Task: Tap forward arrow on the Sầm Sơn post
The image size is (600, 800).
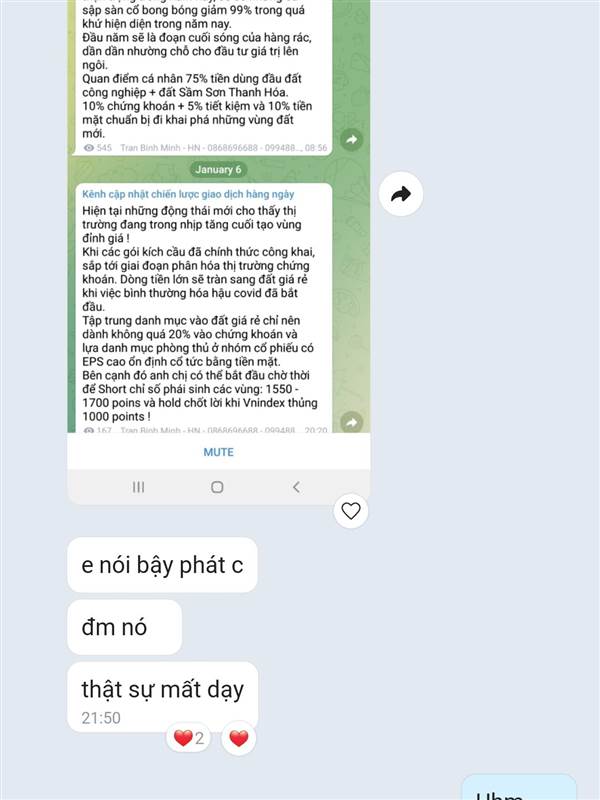Action: [352, 139]
